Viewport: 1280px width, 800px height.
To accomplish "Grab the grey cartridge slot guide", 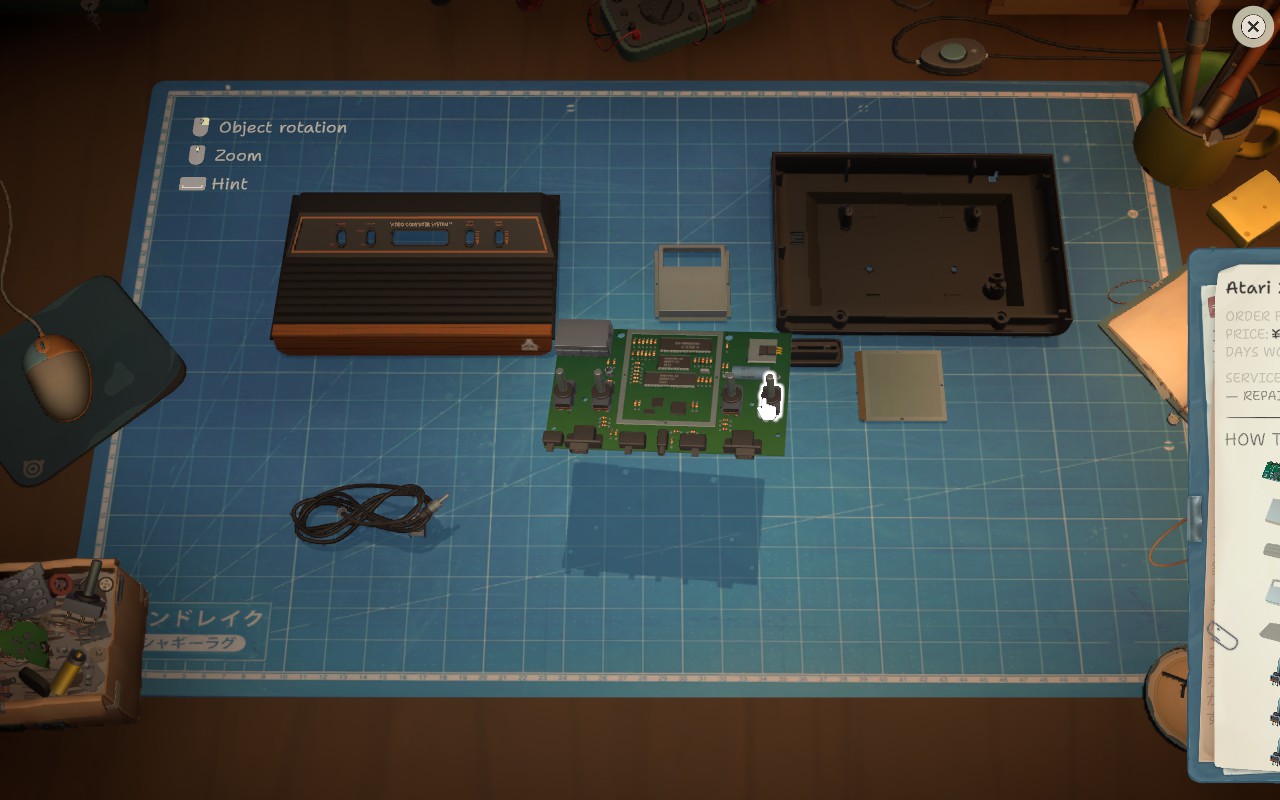I will point(692,281).
